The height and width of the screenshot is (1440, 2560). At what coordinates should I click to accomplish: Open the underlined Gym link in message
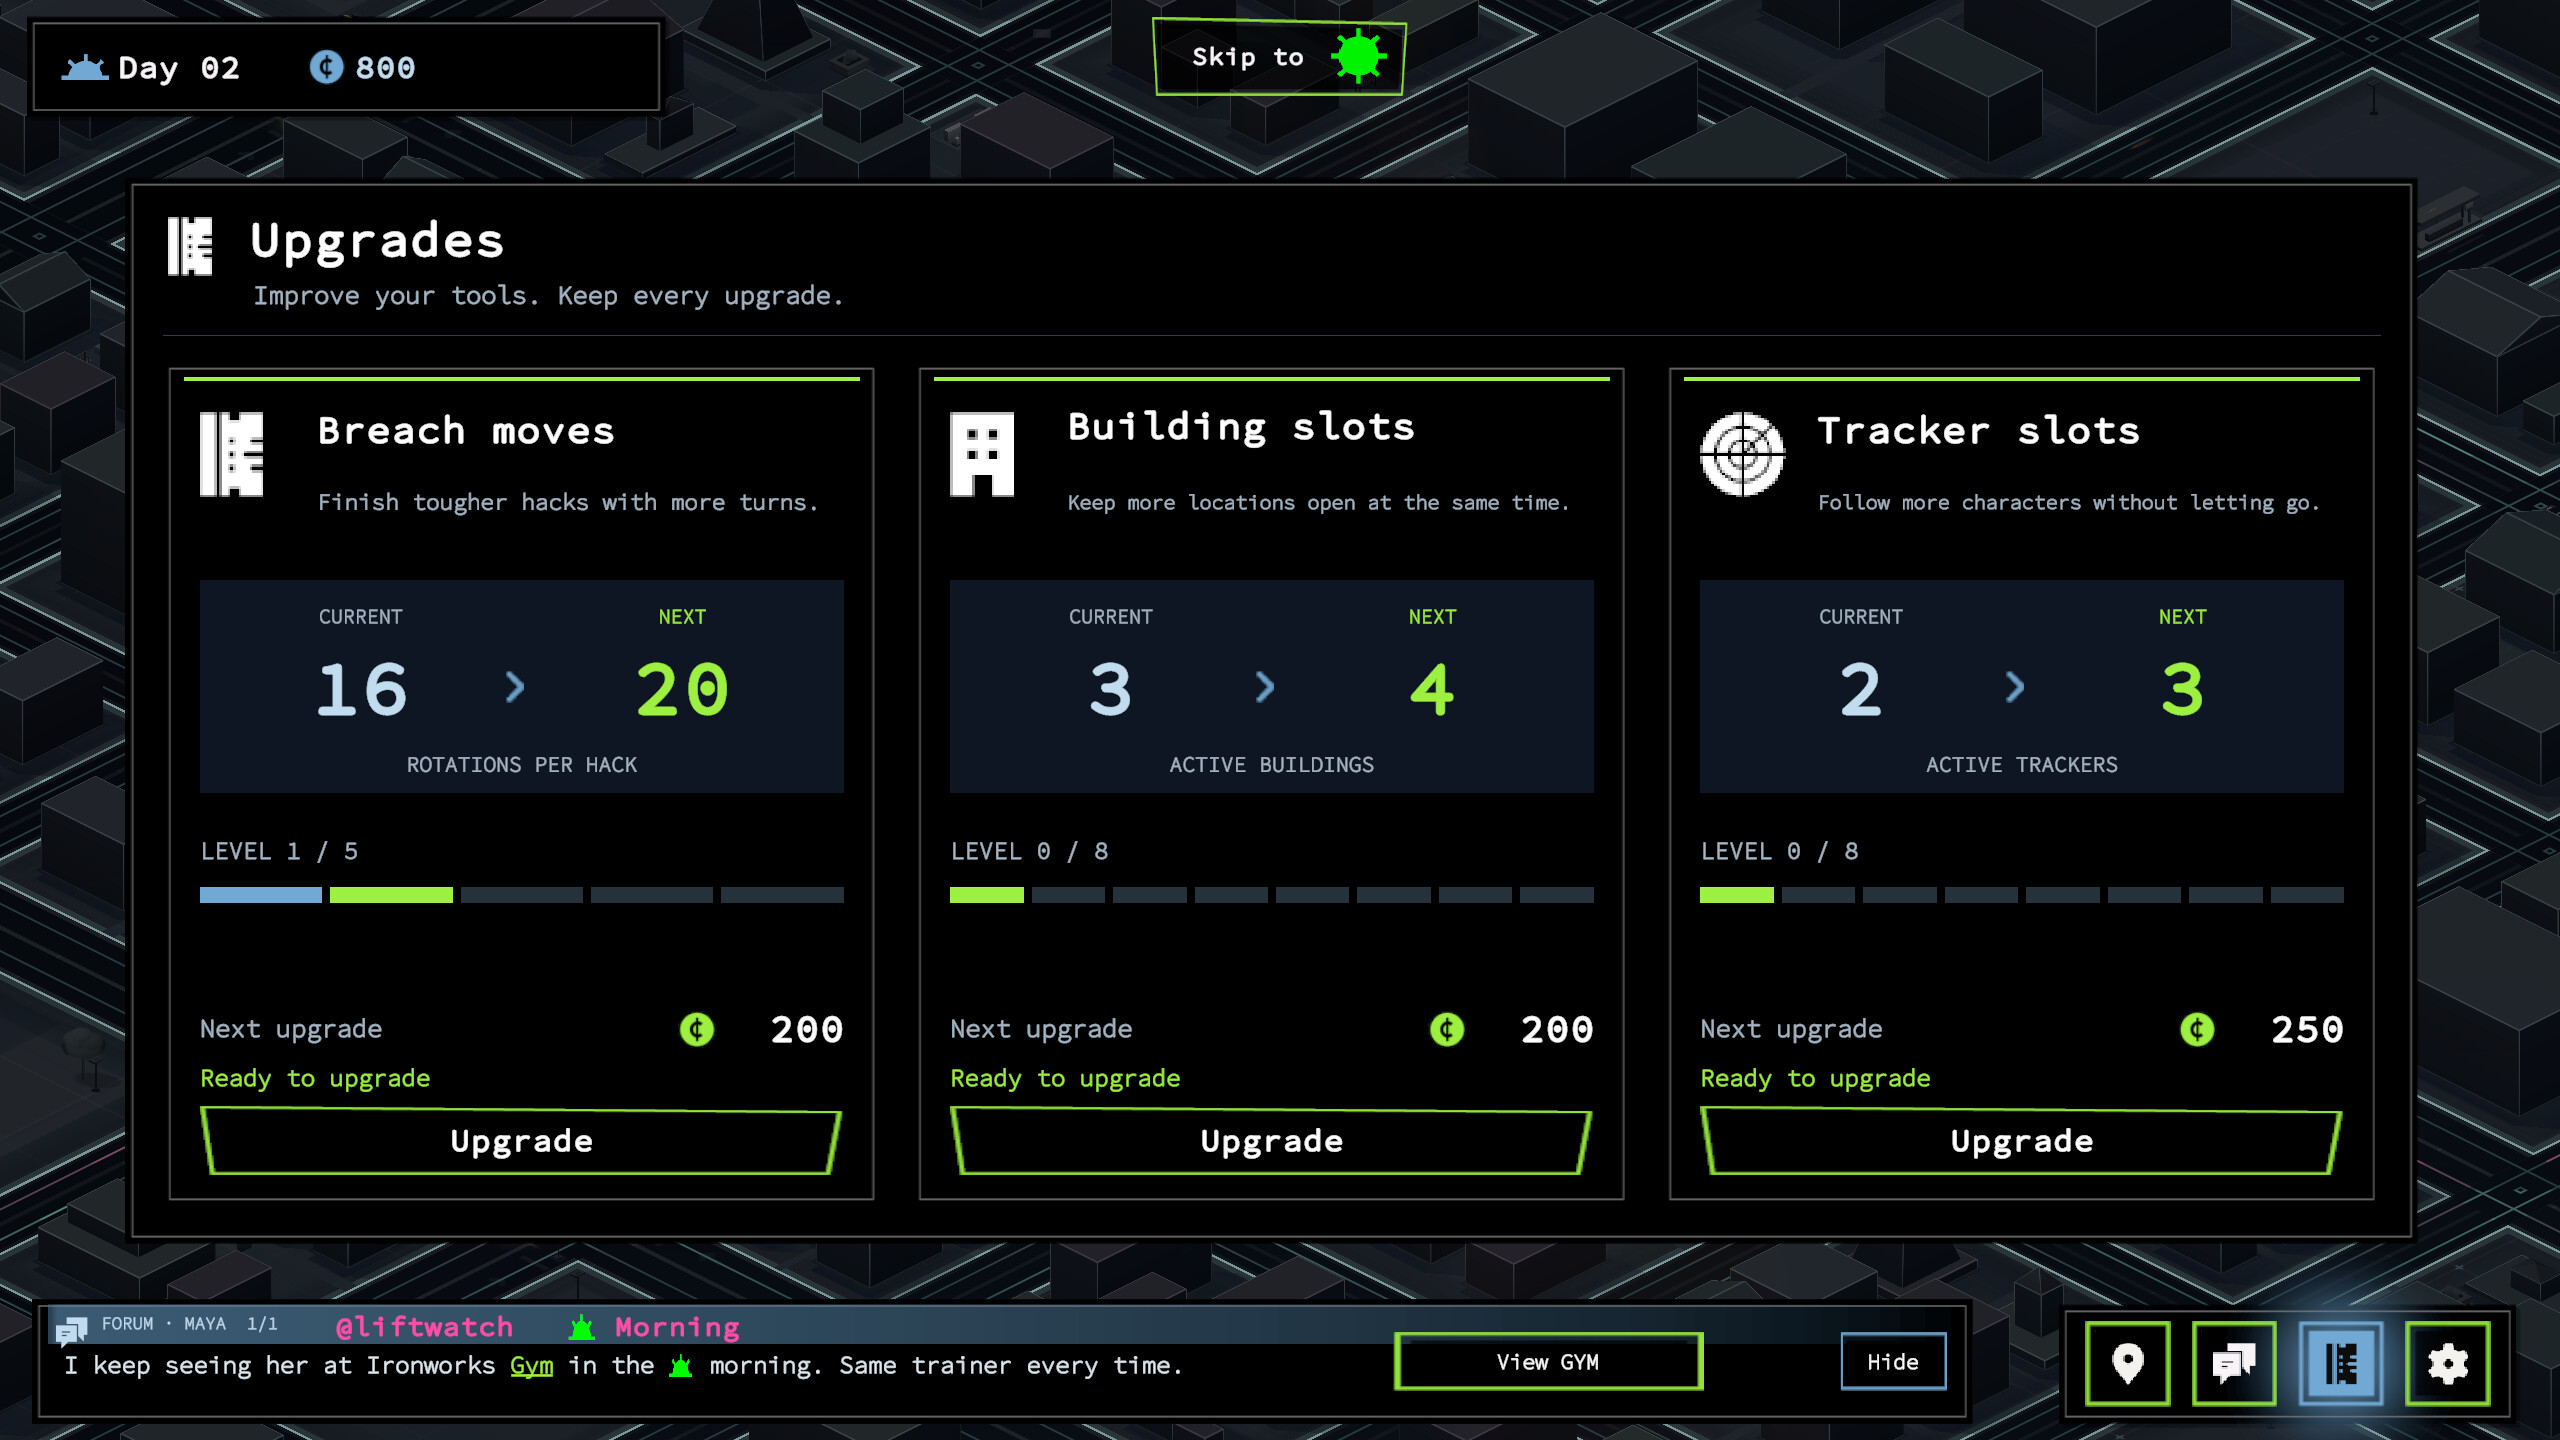coord(531,1366)
